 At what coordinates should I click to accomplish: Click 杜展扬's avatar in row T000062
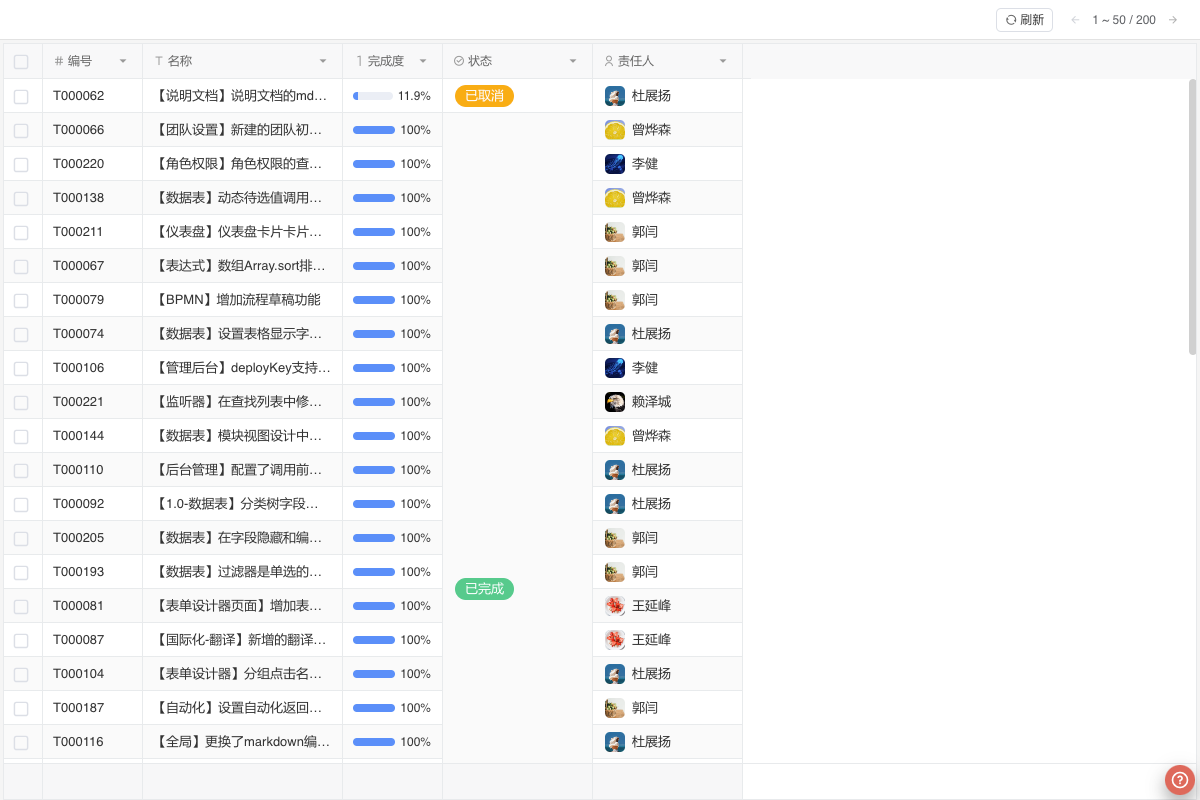click(614, 95)
